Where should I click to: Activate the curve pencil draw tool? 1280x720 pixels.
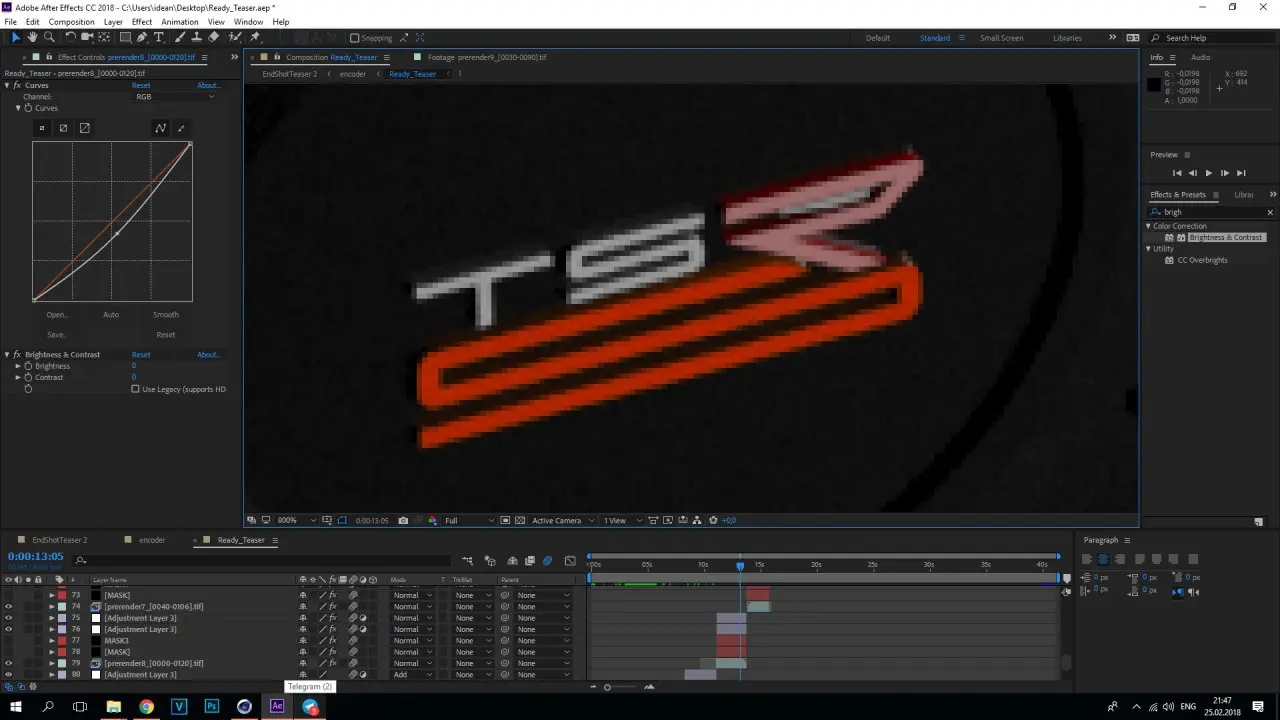(181, 128)
